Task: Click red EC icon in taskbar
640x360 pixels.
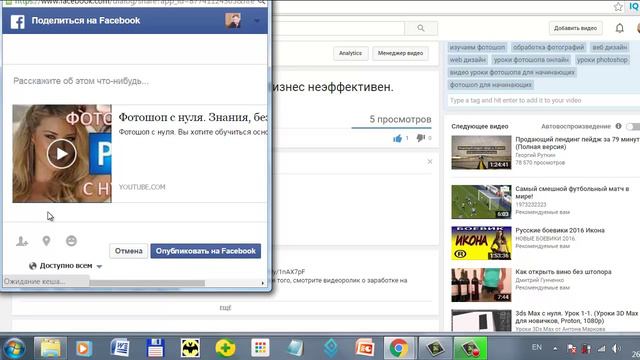Action: (364, 348)
